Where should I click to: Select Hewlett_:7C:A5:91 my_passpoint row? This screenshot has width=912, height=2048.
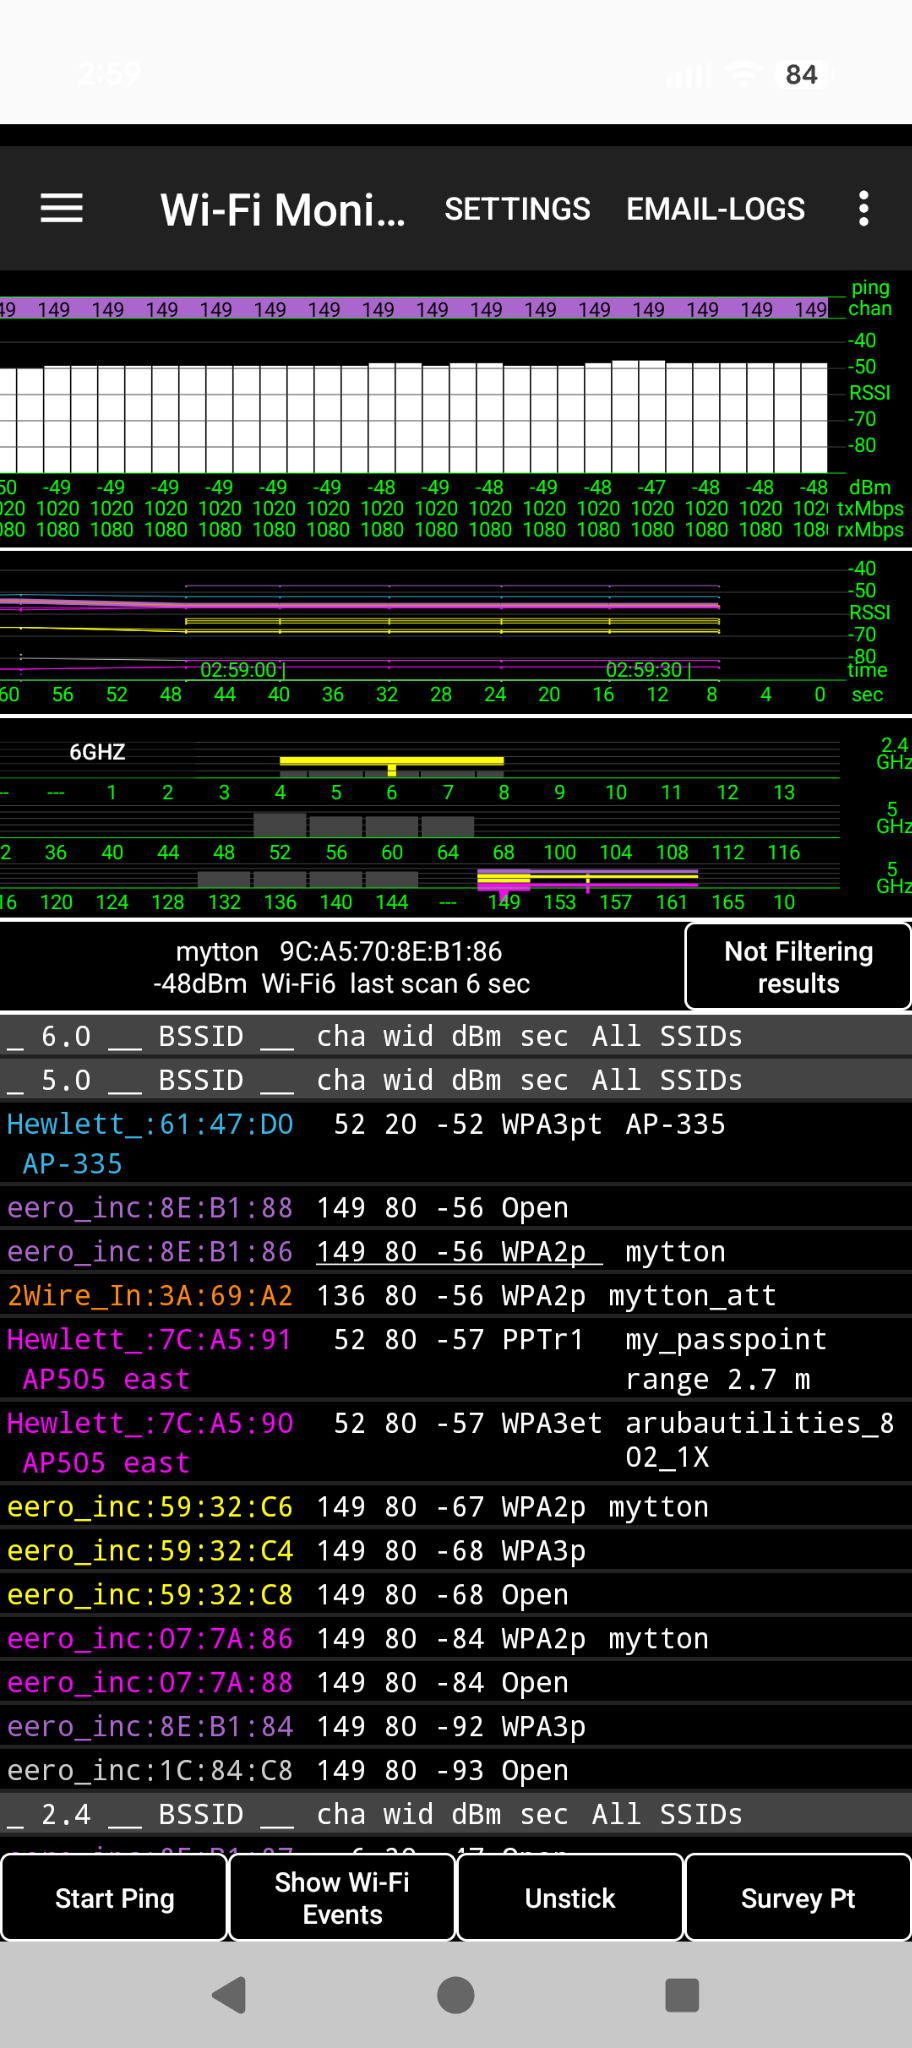(456, 1359)
